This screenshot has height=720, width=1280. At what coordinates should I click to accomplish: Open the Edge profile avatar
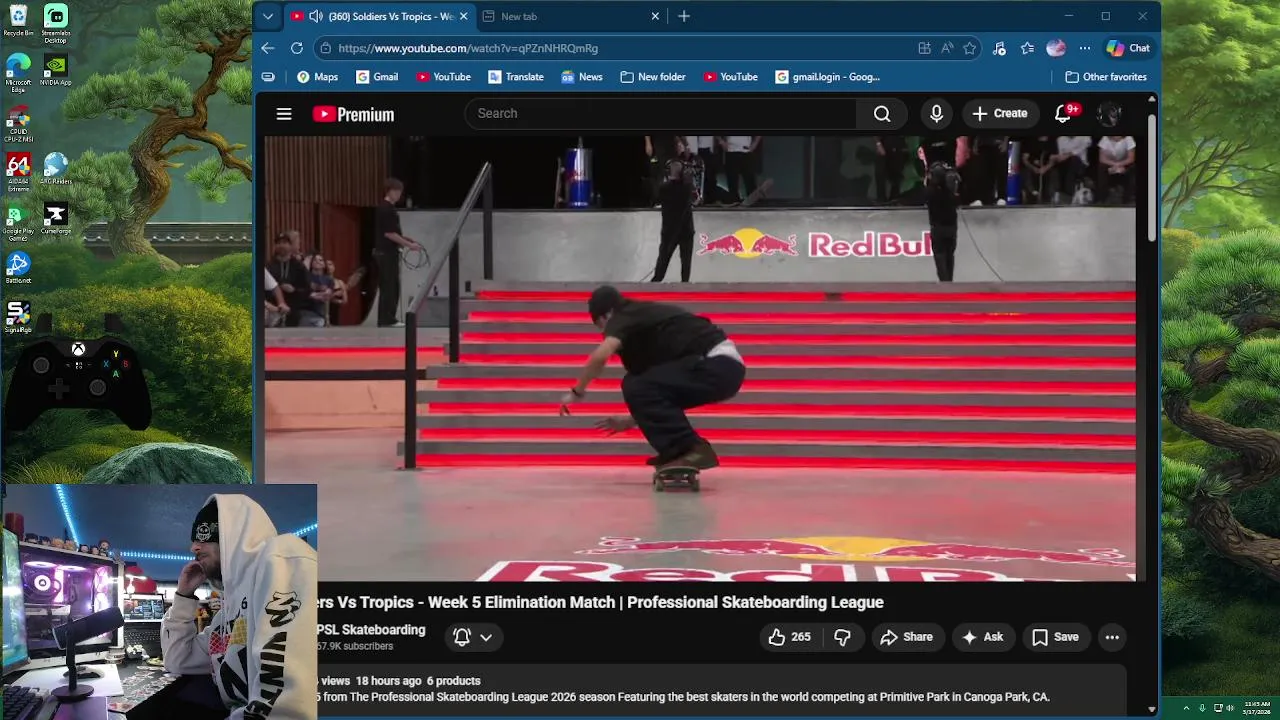click(x=1056, y=48)
